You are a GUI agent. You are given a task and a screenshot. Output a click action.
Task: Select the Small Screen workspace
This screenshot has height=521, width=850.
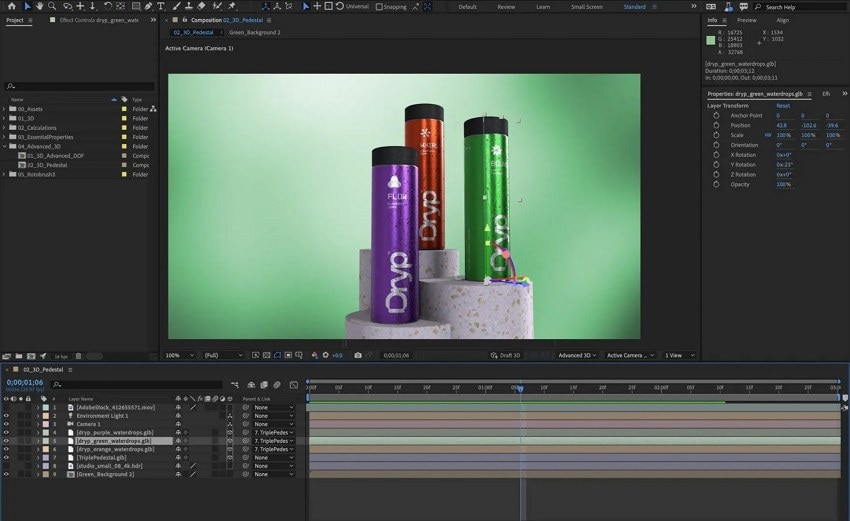(x=586, y=7)
